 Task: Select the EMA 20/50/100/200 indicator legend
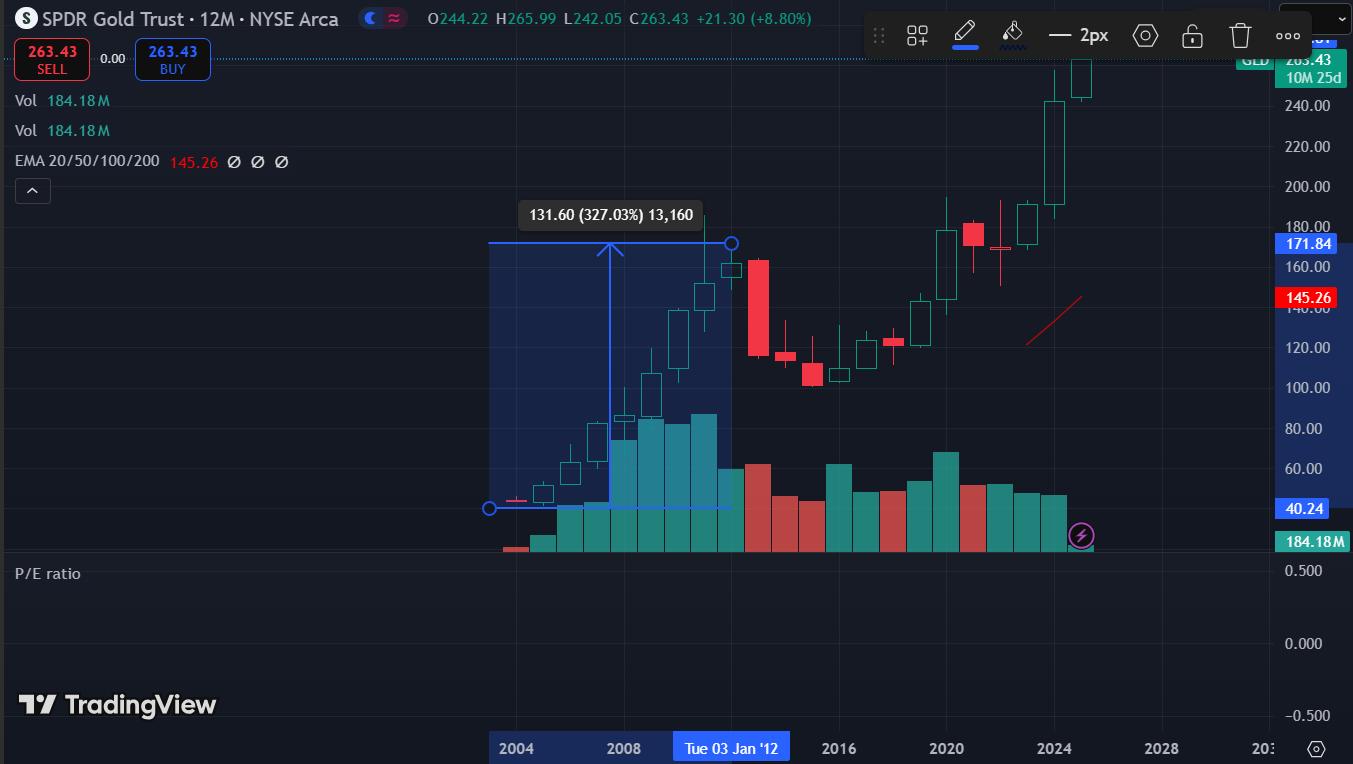[87, 161]
